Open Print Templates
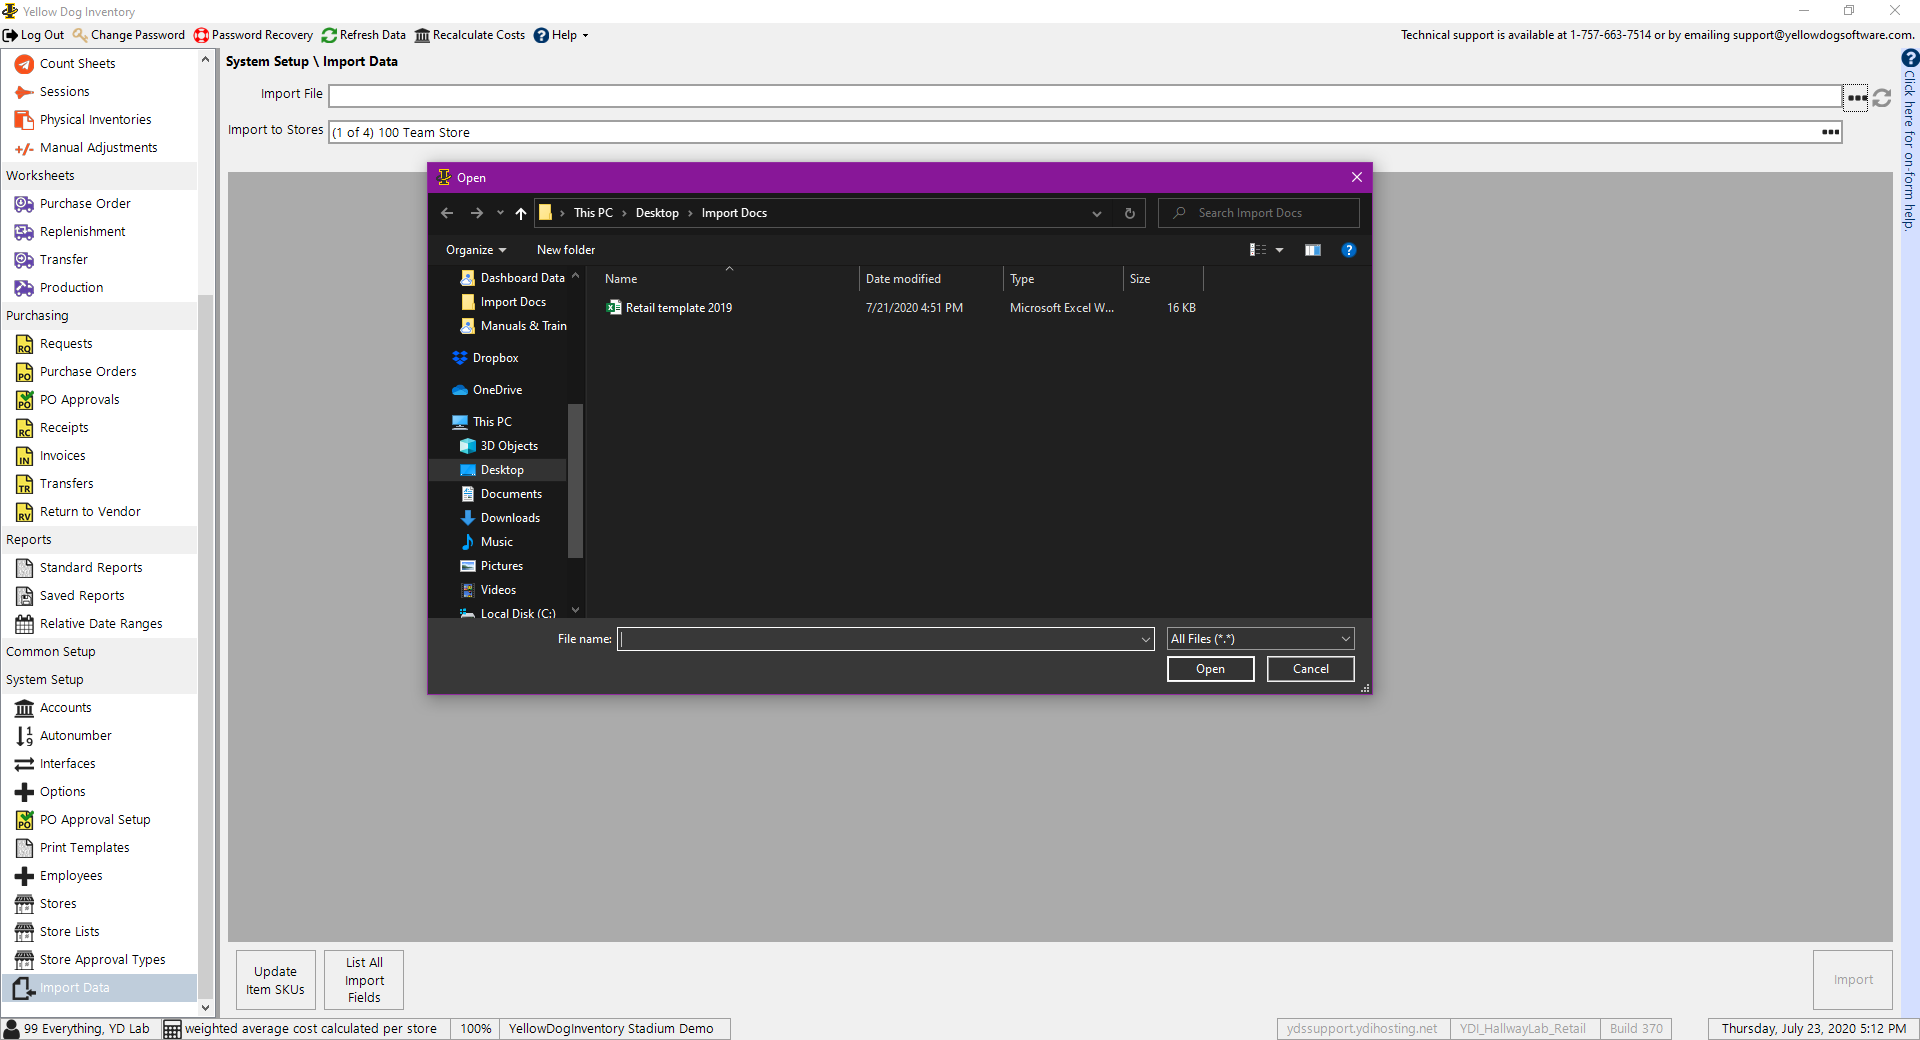 [84, 847]
